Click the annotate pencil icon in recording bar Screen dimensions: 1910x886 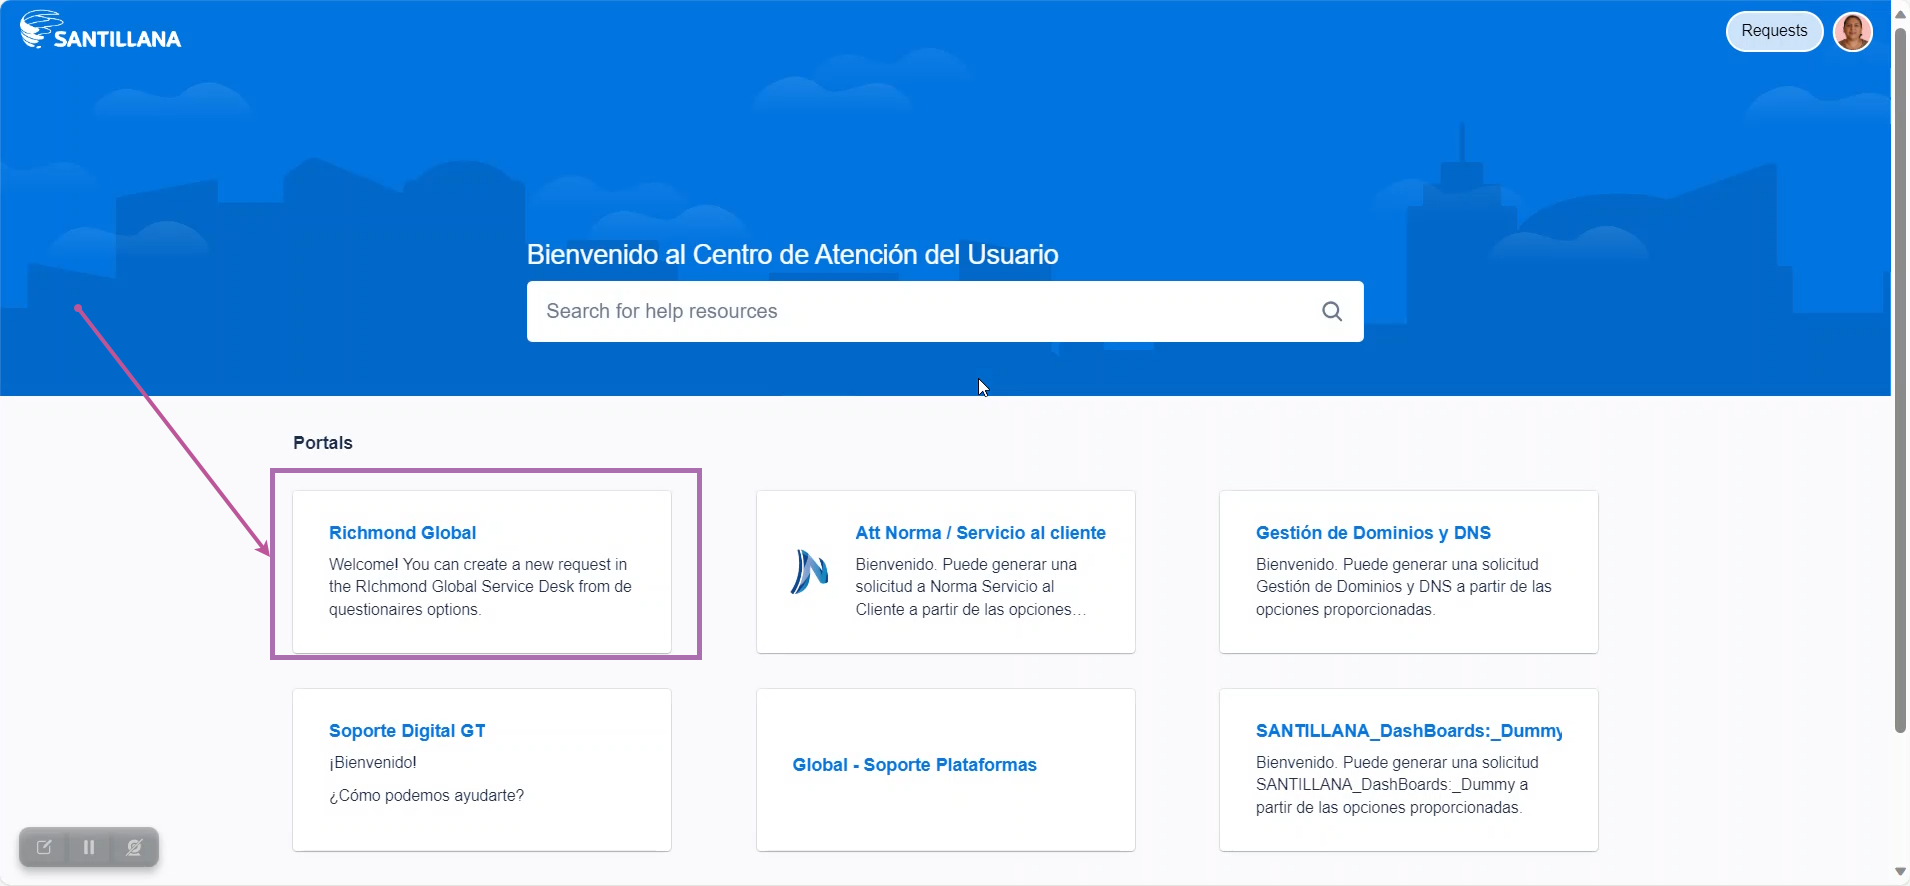[x=44, y=847]
